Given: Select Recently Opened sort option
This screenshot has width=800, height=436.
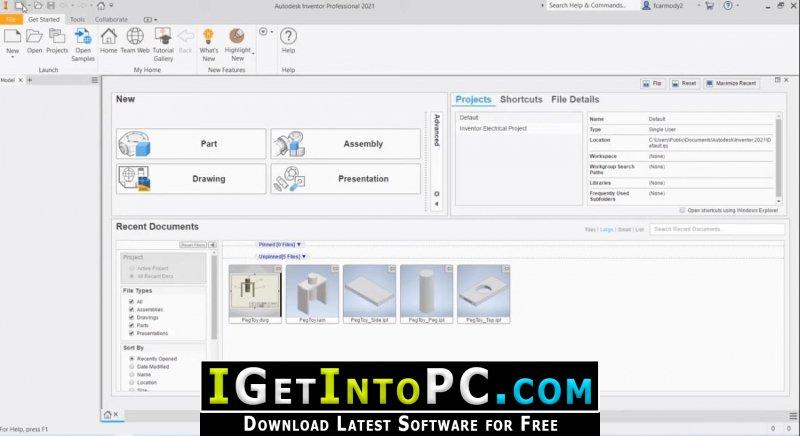Looking at the screenshot, I should [132, 358].
